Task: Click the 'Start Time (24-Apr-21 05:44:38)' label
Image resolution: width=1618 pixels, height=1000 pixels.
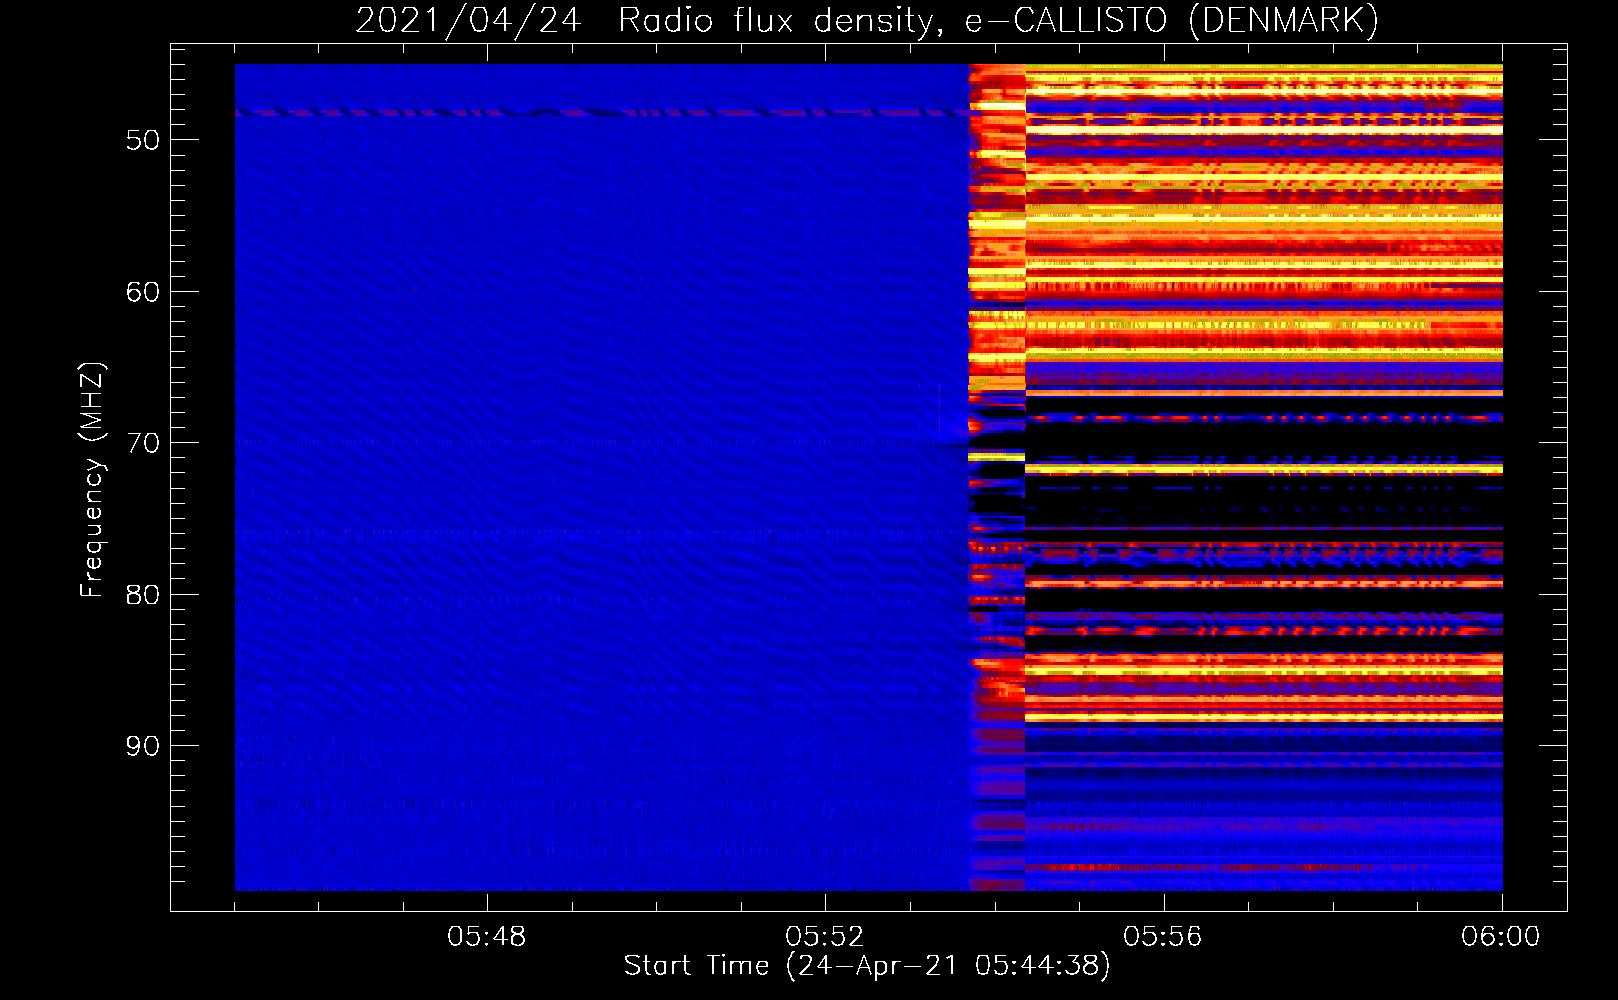Action: 867,966
